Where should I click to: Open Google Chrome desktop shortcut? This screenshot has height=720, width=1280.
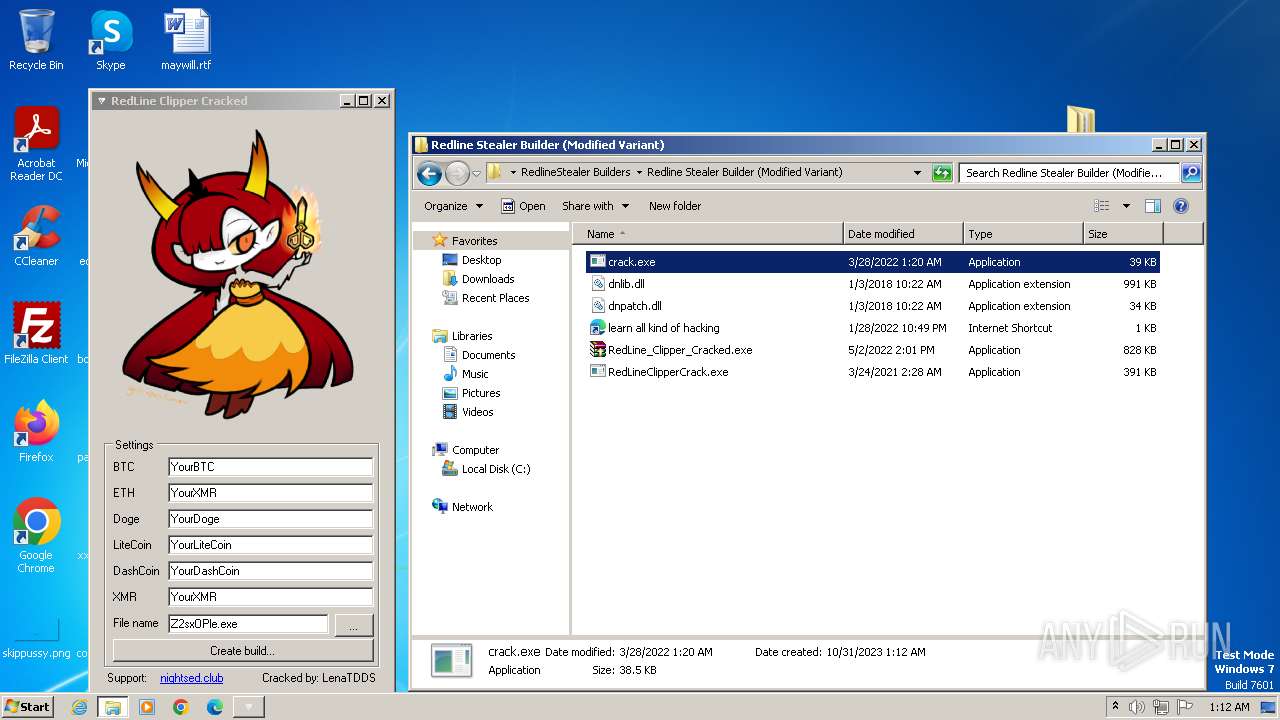(36, 536)
